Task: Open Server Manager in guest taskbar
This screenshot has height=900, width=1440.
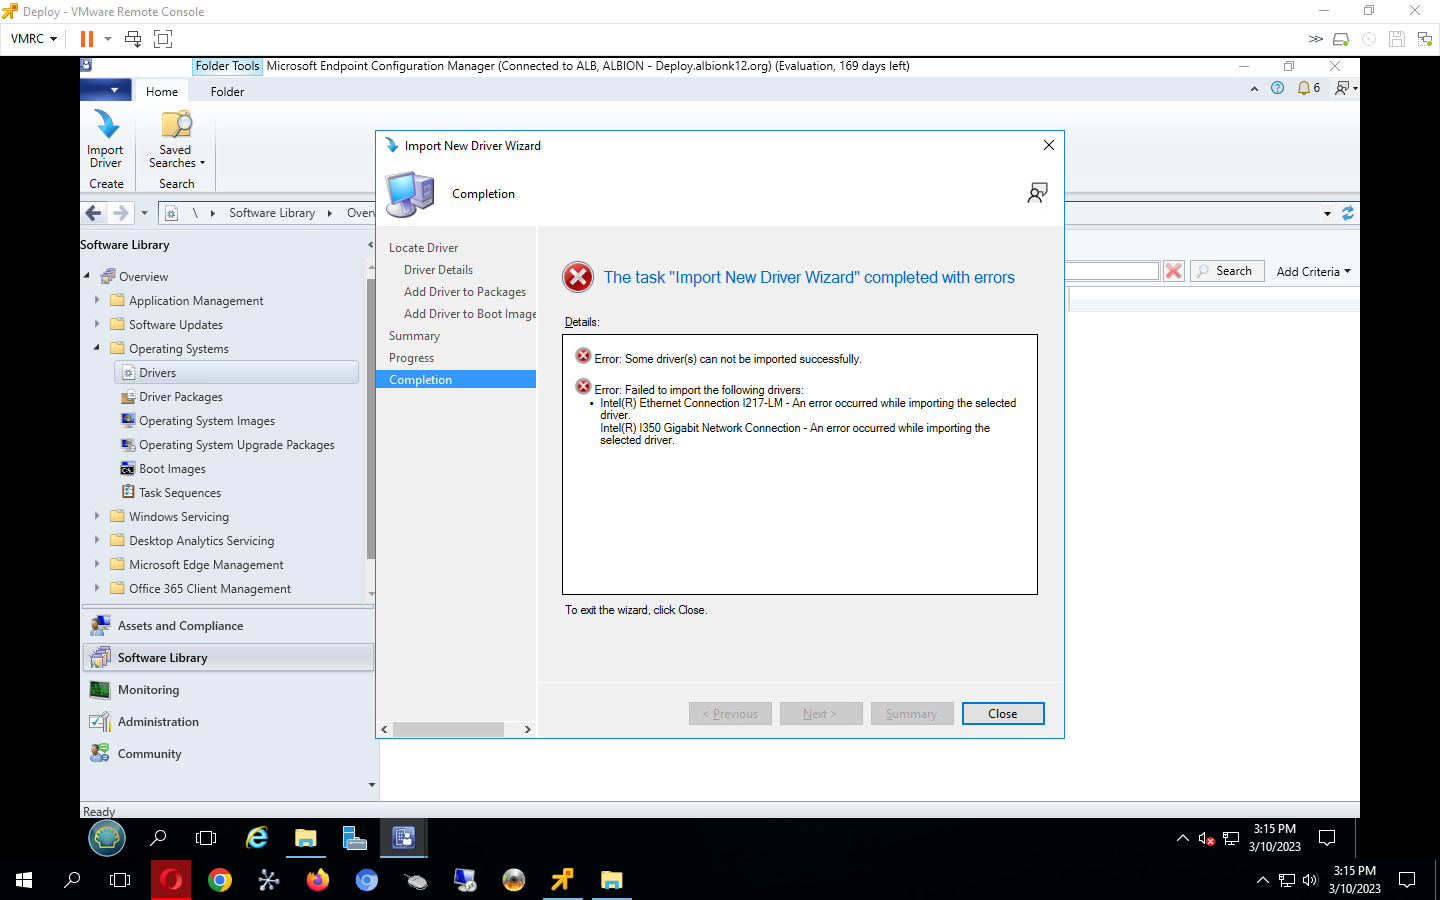Action: click(355, 838)
